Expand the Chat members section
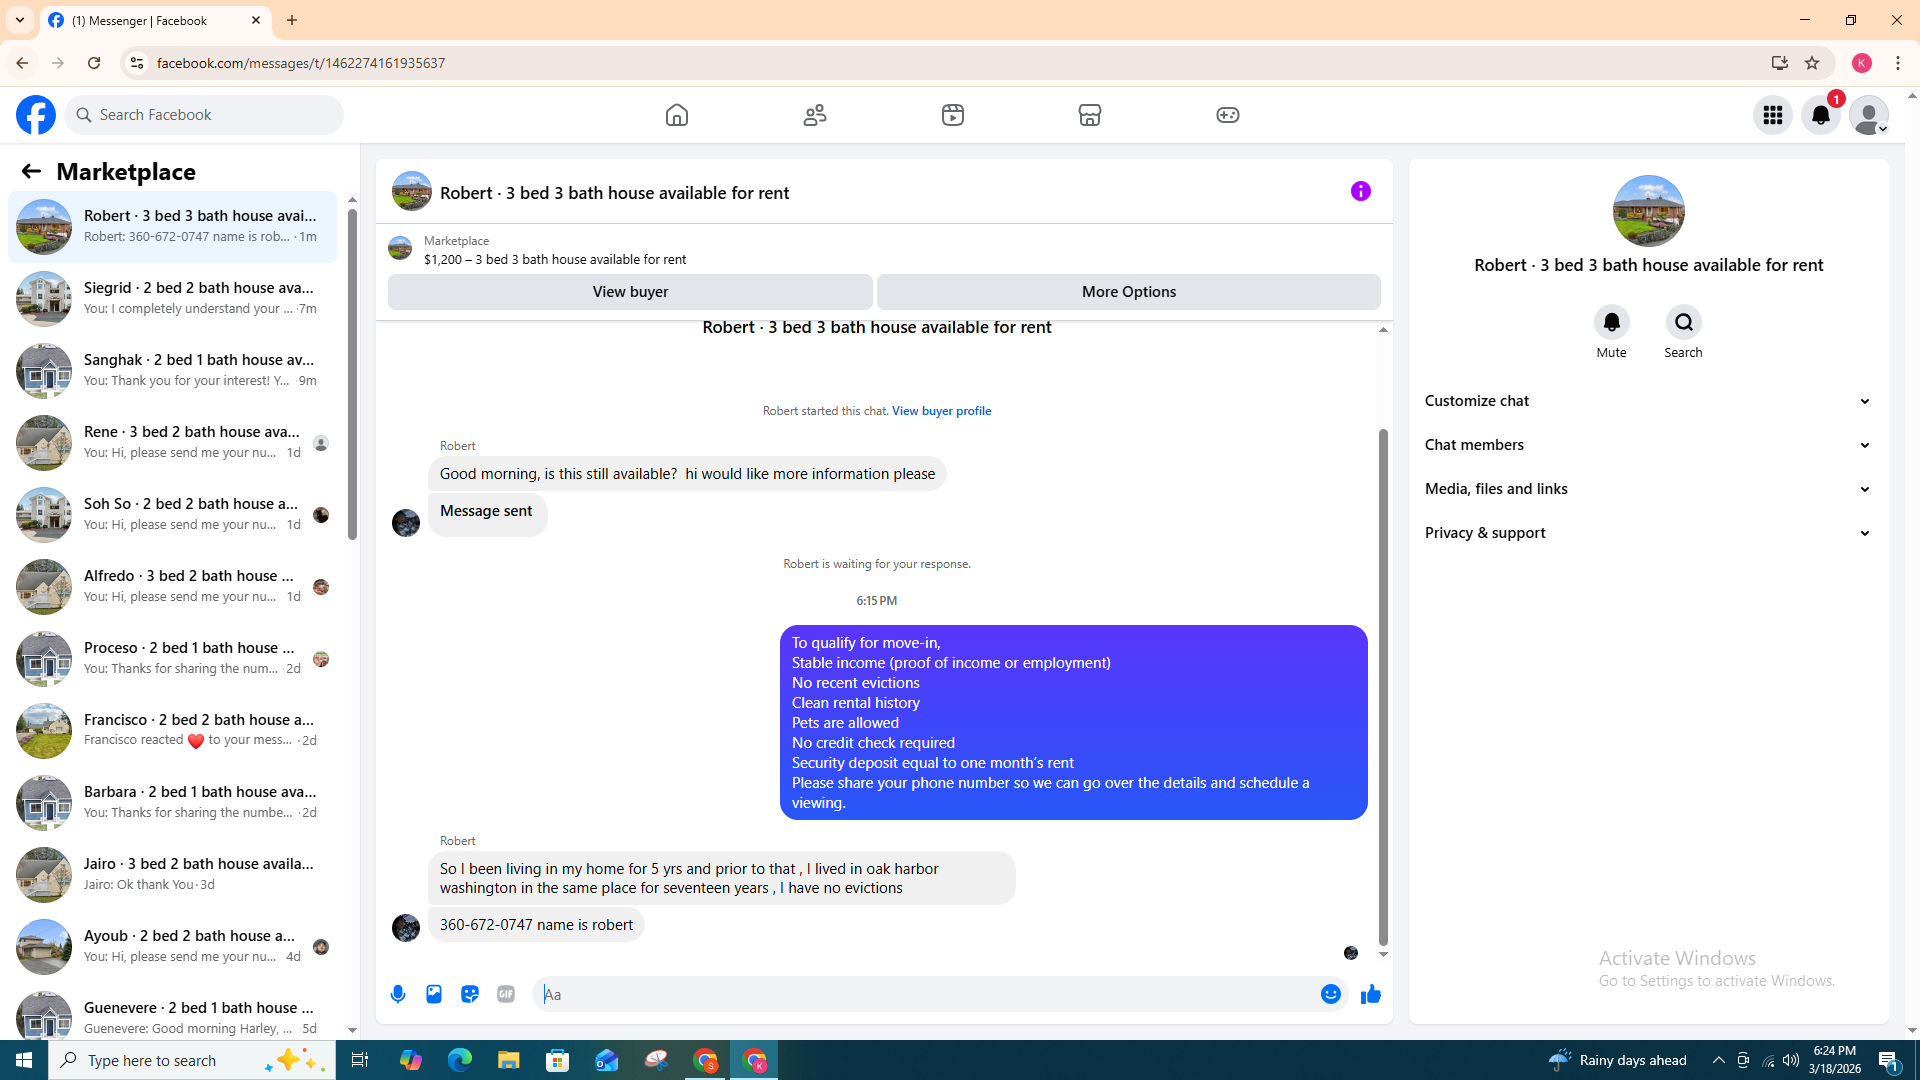The image size is (1920, 1080). (1647, 445)
